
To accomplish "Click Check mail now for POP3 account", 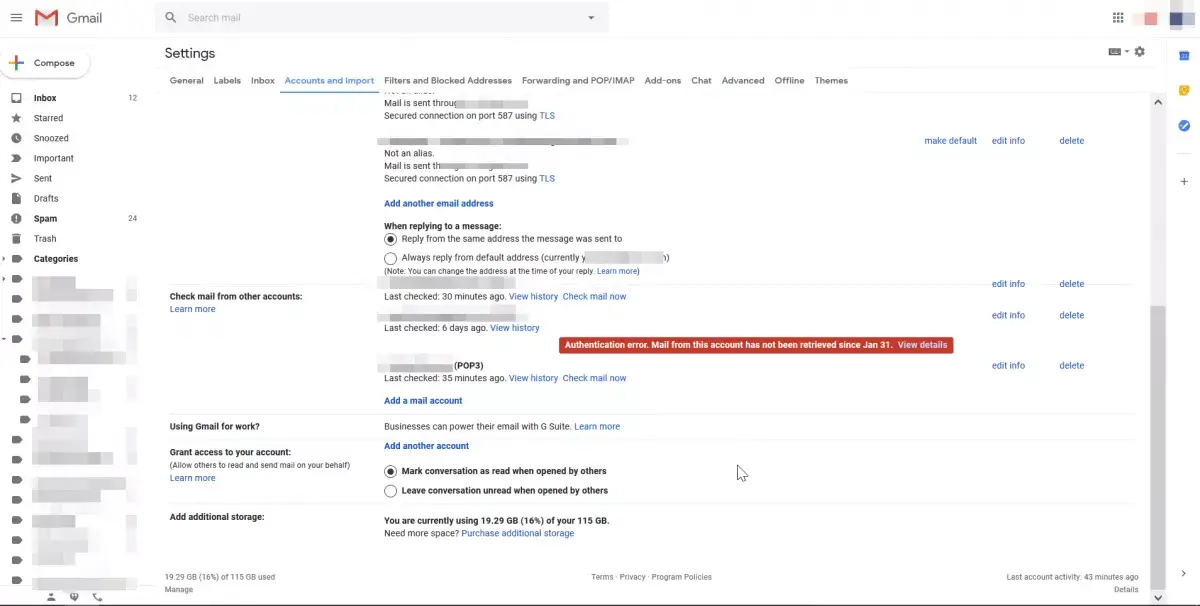I will pos(594,378).
